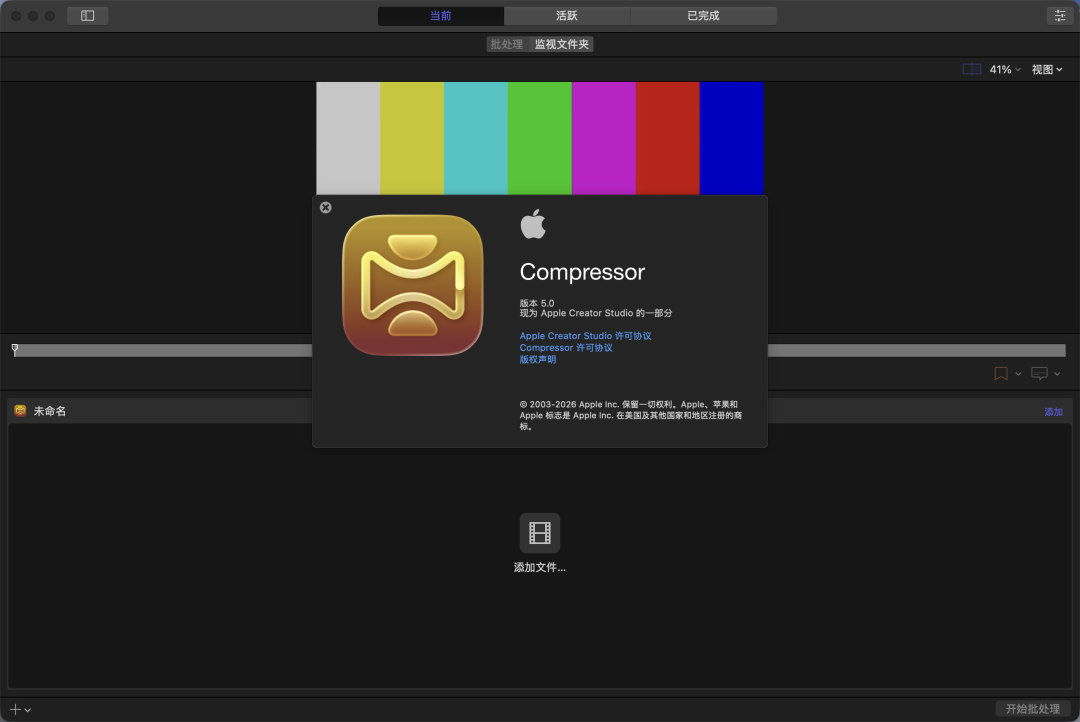This screenshot has height=722, width=1080.
Task: Expand the 视图 view menu
Action: 1047,69
